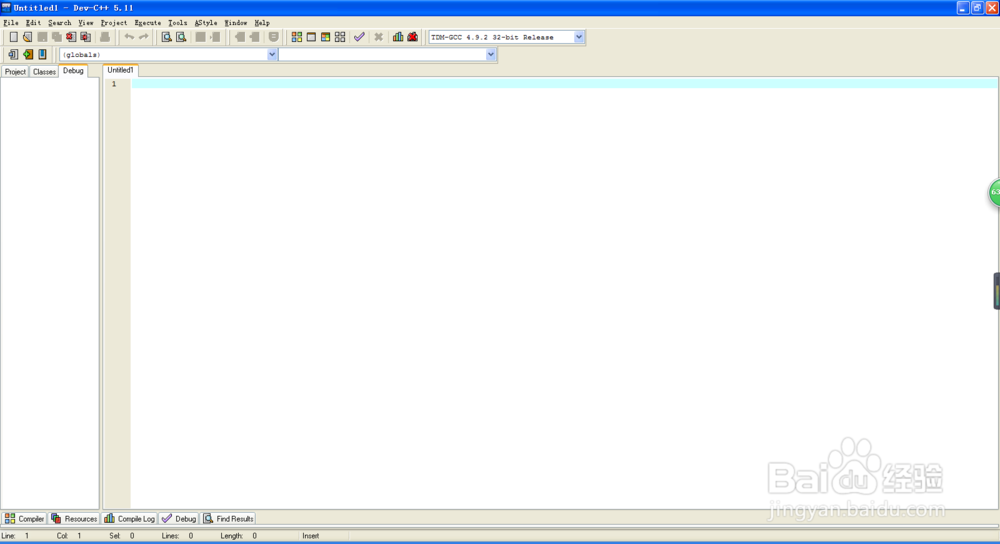Viewport: 1000px width, 544px height.
Task: Click the Redo arrow icon
Action: pos(143,37)
